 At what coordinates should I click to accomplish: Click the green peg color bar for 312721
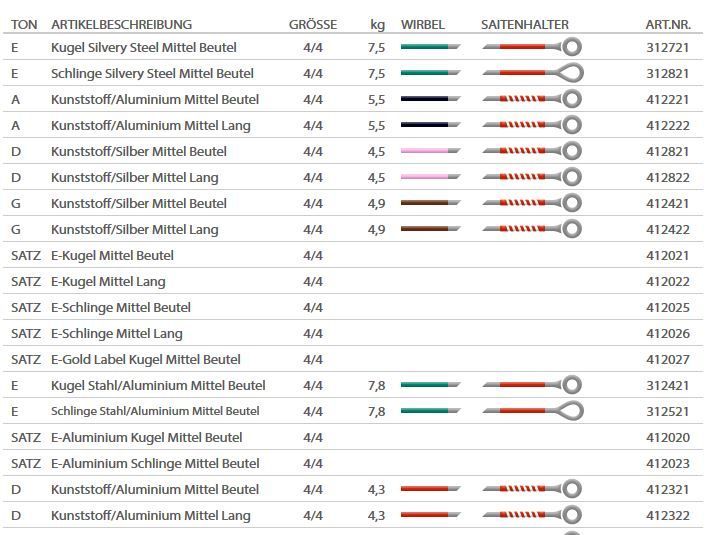click(x=430, y=47)
